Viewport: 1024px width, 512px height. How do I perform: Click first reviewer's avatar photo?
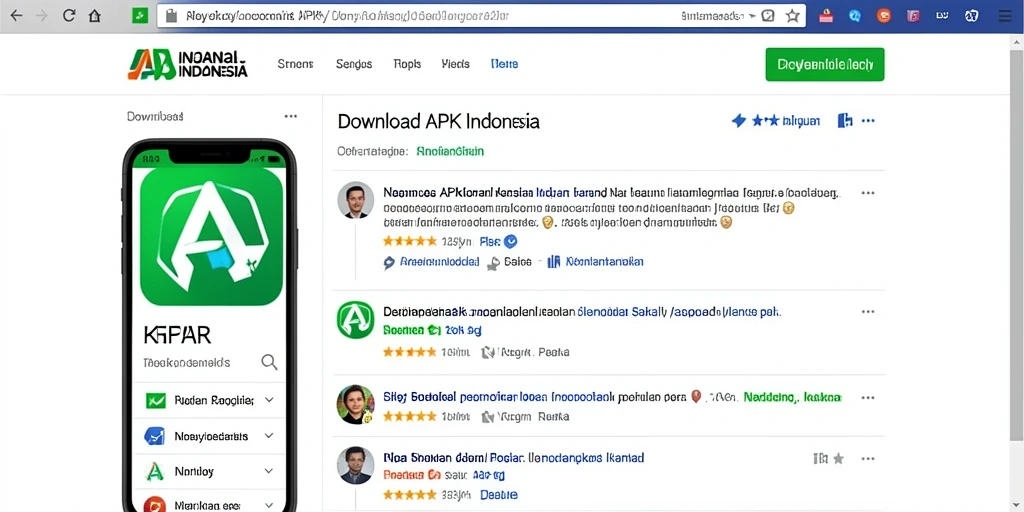[x=355, y=200]
